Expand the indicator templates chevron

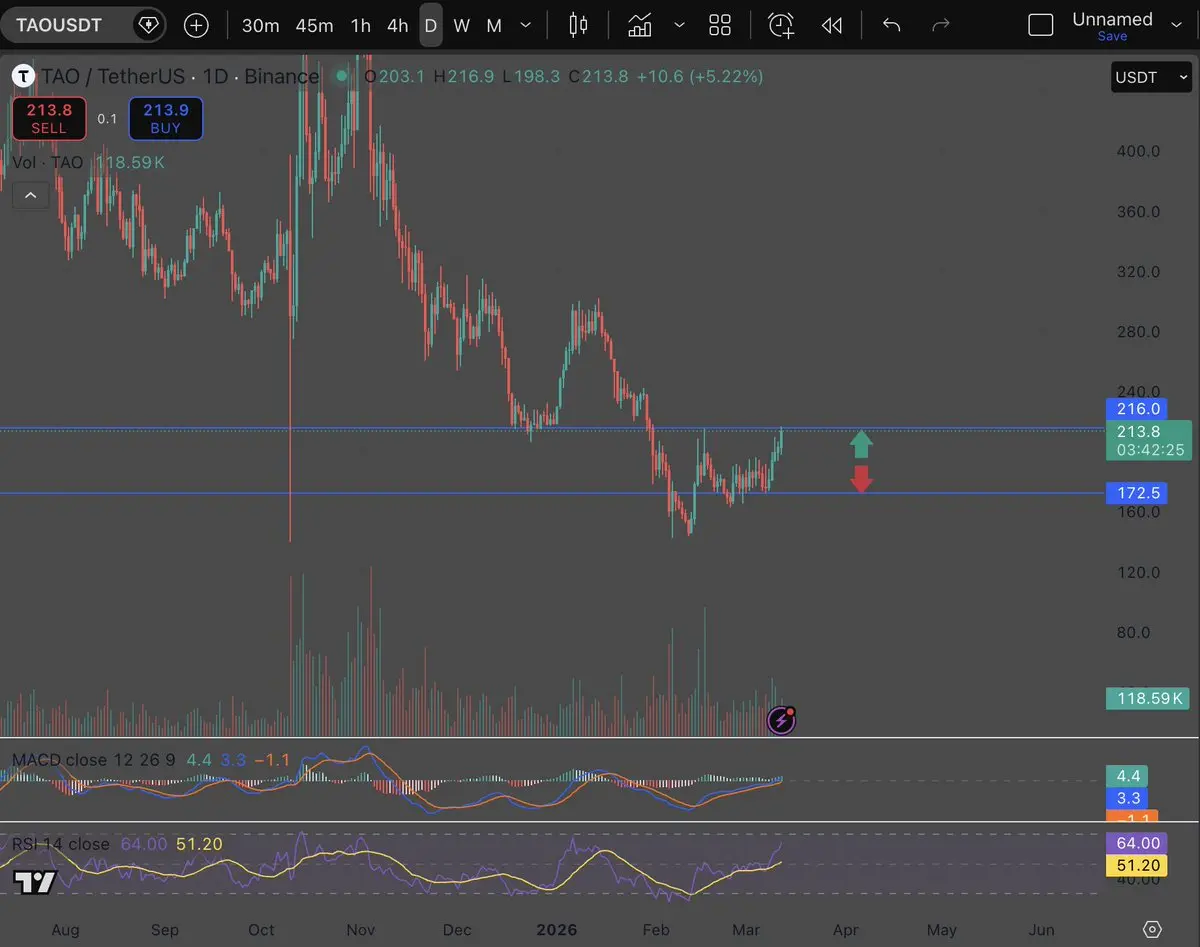point(680,25)
